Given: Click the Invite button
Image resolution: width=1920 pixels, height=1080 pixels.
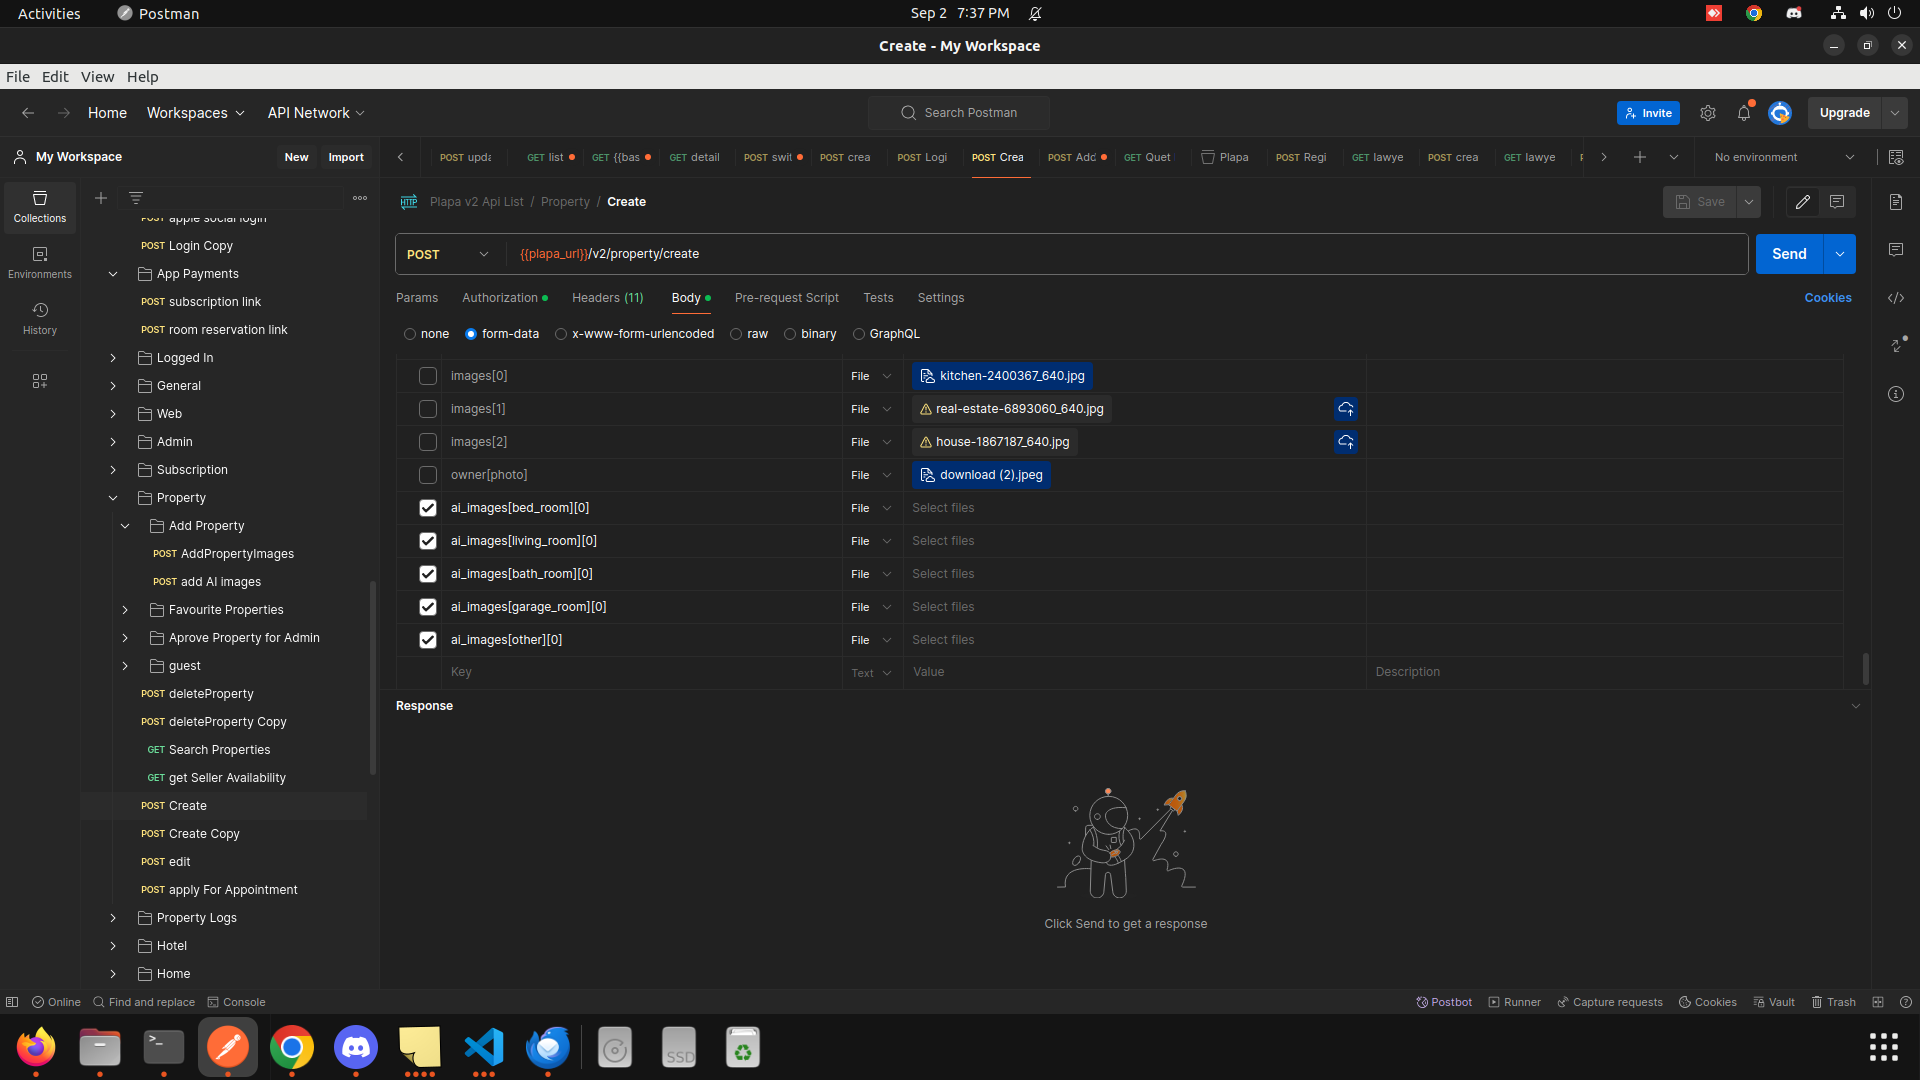Looking at the screenshot, I should click(1648, 113).
